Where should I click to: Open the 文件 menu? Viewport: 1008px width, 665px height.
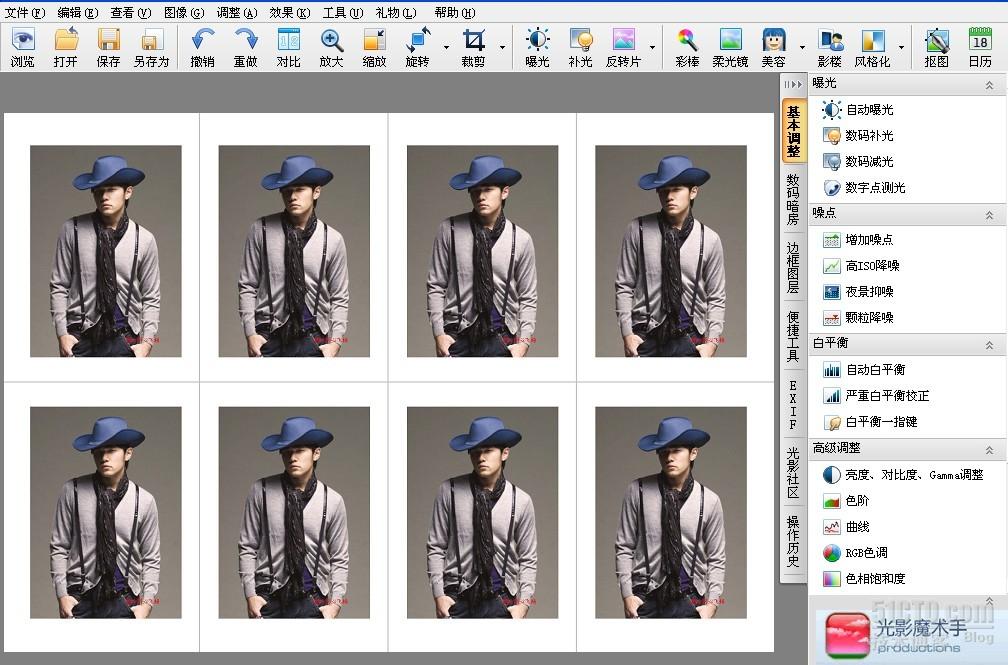tap(25, 12)
